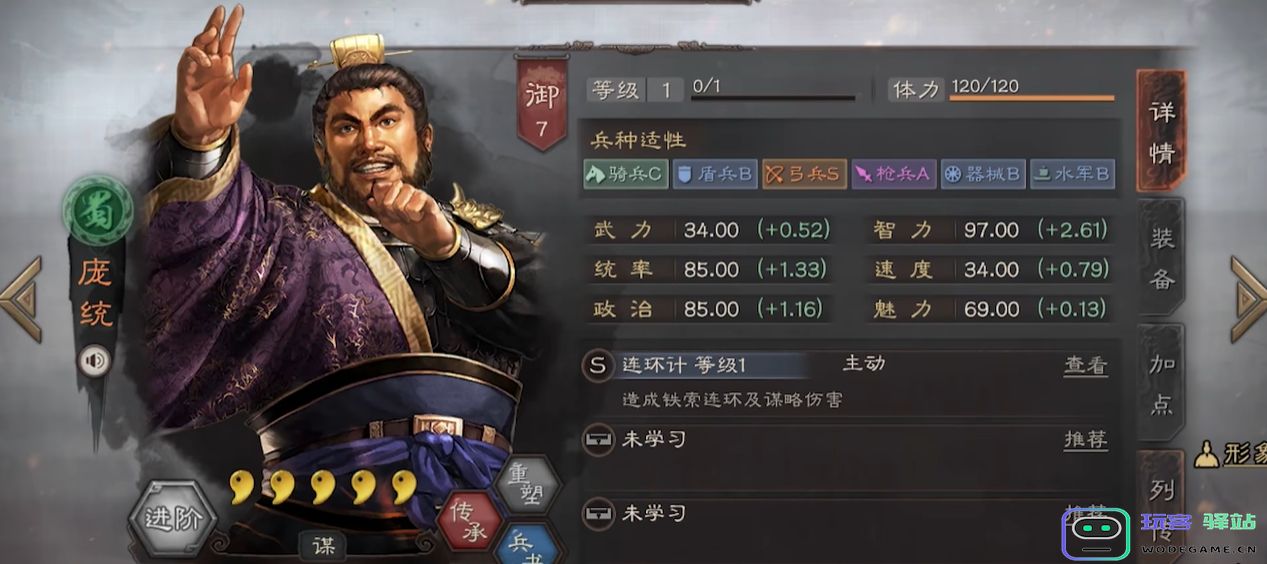The height and width of the screenshot is (564, 1267).
Task: Go to next general with right arrow
Action: 1248,297
